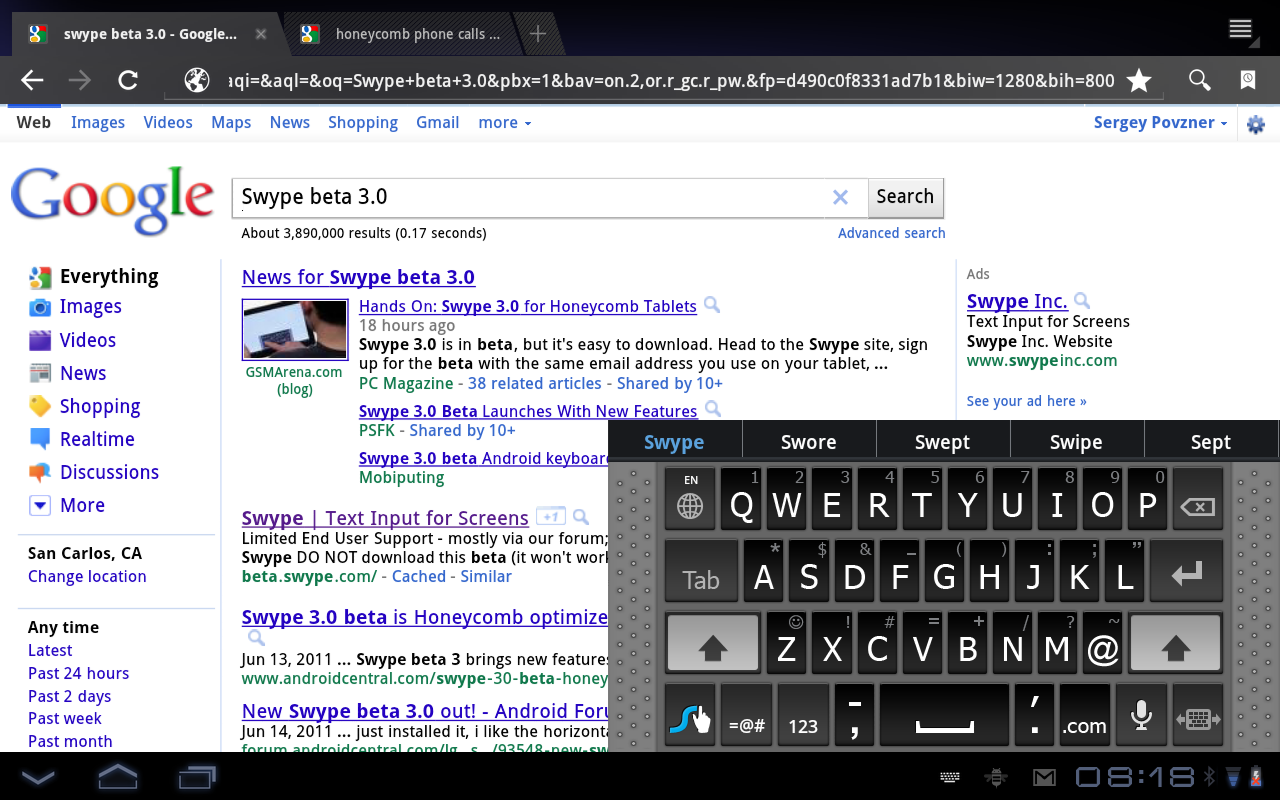This screenshot has width=1280, height=800.
Task: Open browser search via magnifier icon
Action: tap(1199, 81)
